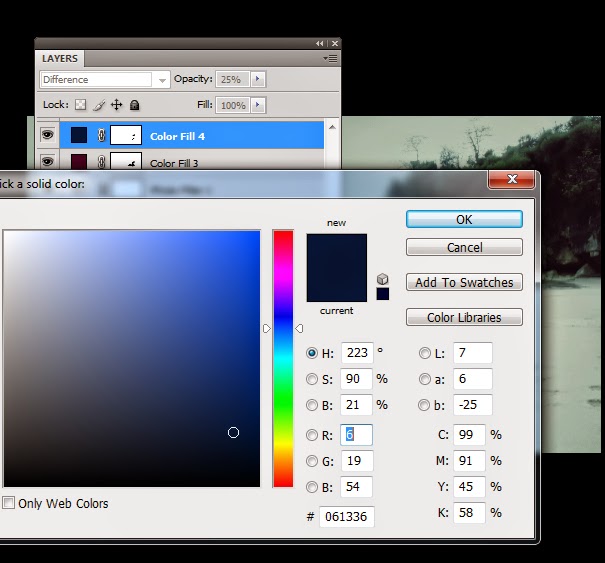Switch to the LAYERS tab
Image resolution: width=605 pixels, height=563 pixels.
[60, 59]
